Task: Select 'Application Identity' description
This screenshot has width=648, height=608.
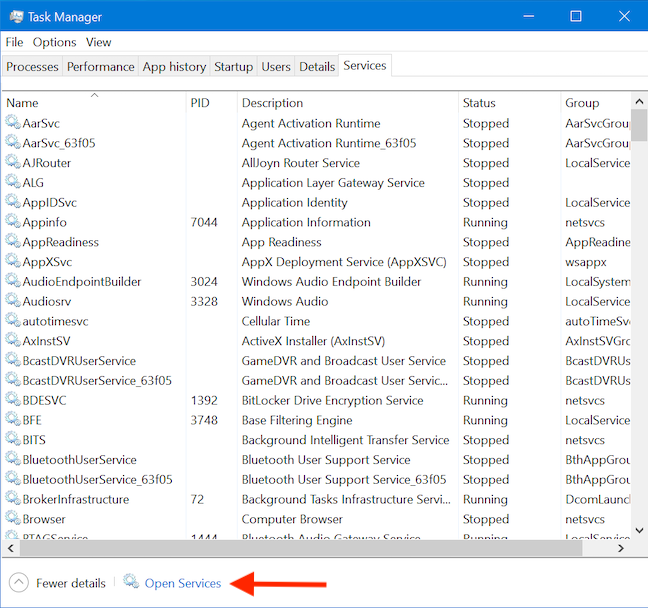Action: (x=294, y=203)
